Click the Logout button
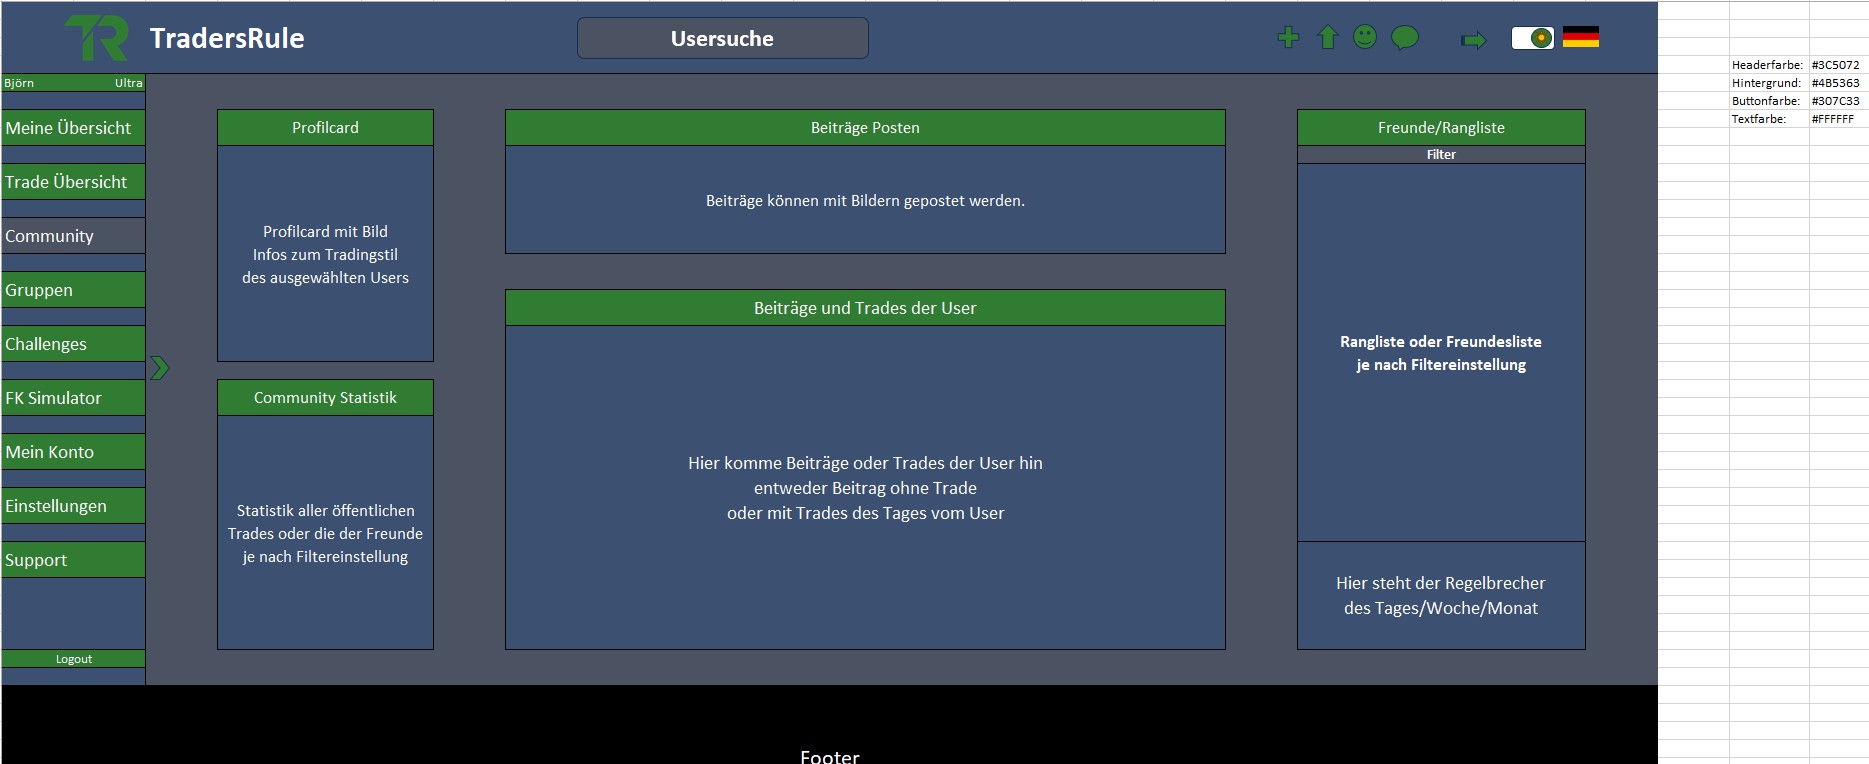This screenshot has width=1869, height=764. (73, 659)
